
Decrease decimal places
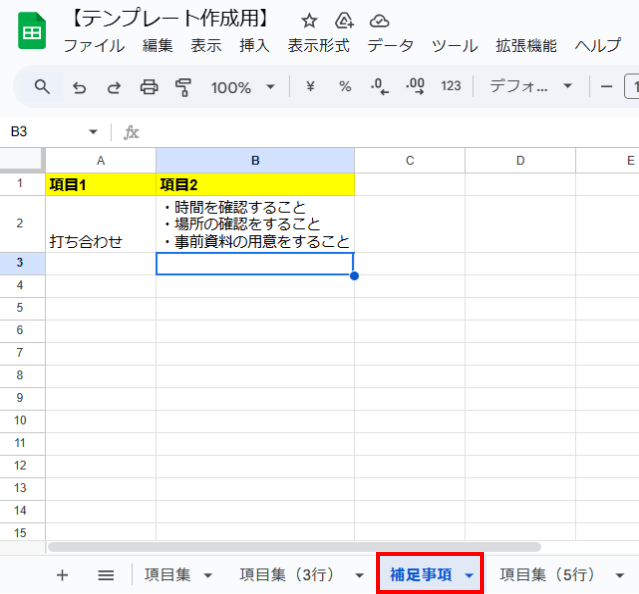tap(379, 87)
